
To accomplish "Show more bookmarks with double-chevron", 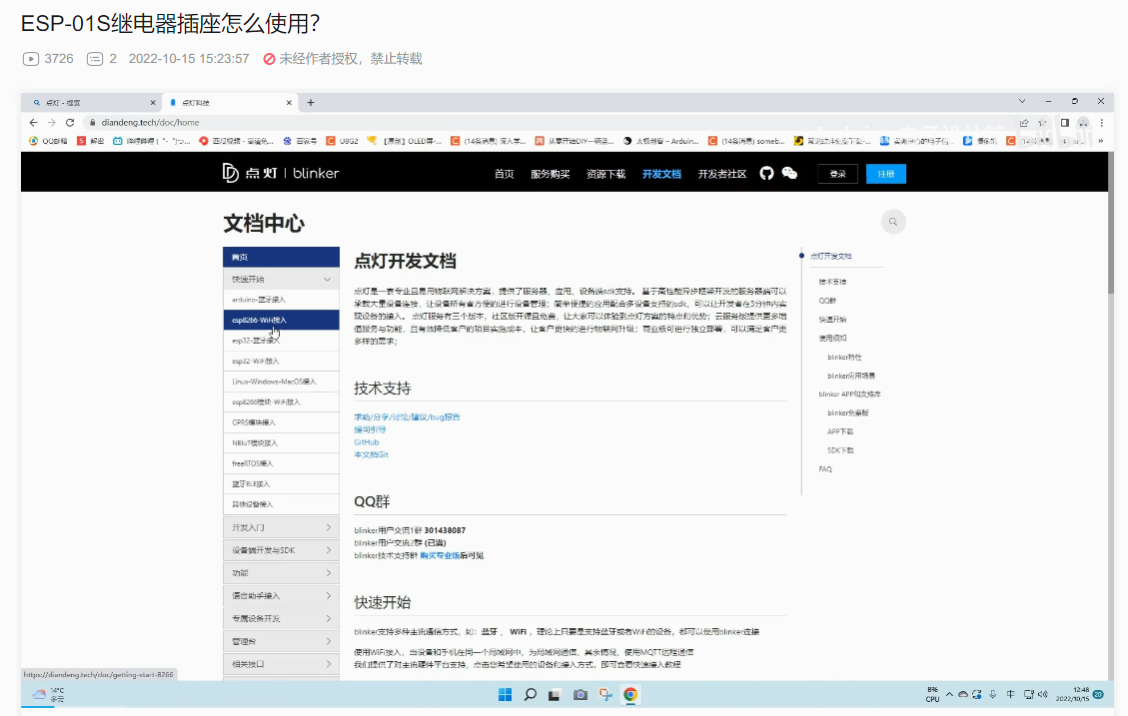I will pos(1101,141).
